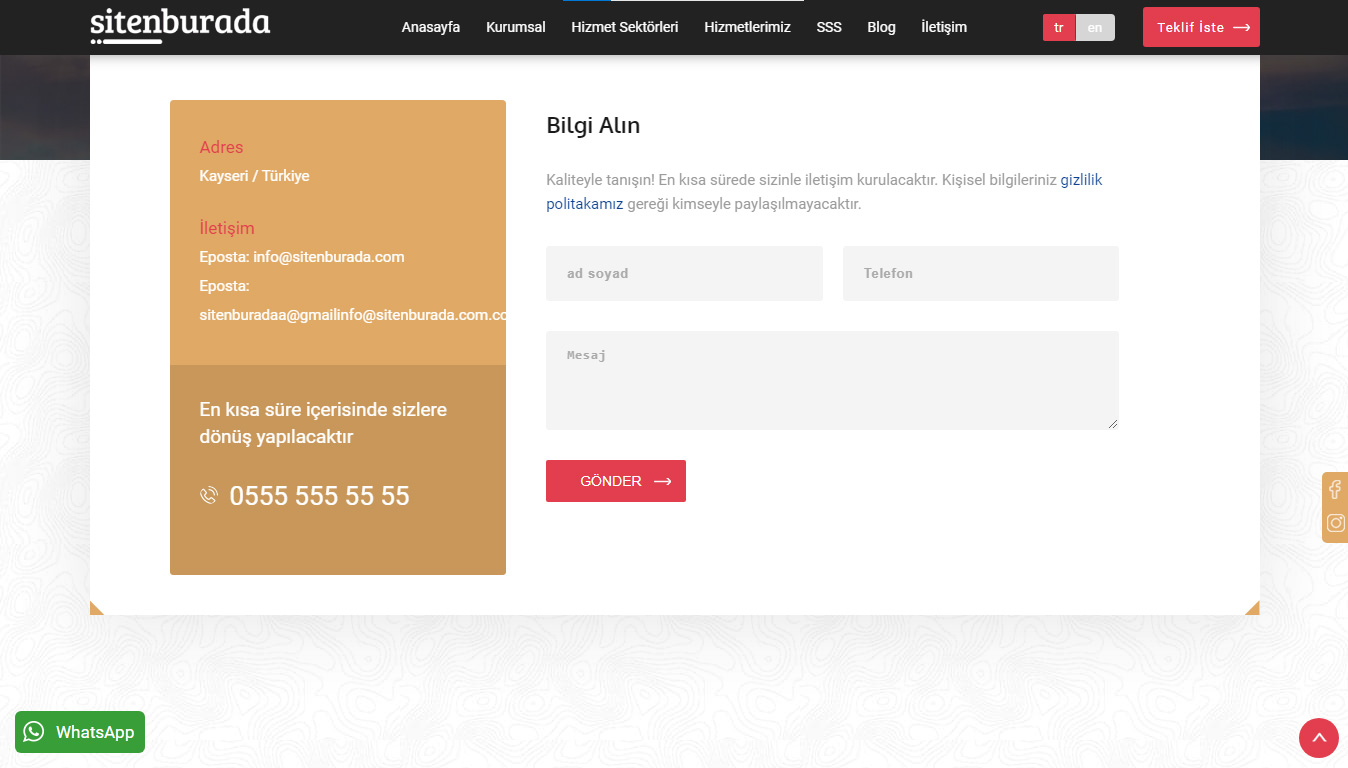Viewport: 1348px width, 768px height.
Task: Switch language to tr
Action: pyautogui.click(x=1059, y=27)
